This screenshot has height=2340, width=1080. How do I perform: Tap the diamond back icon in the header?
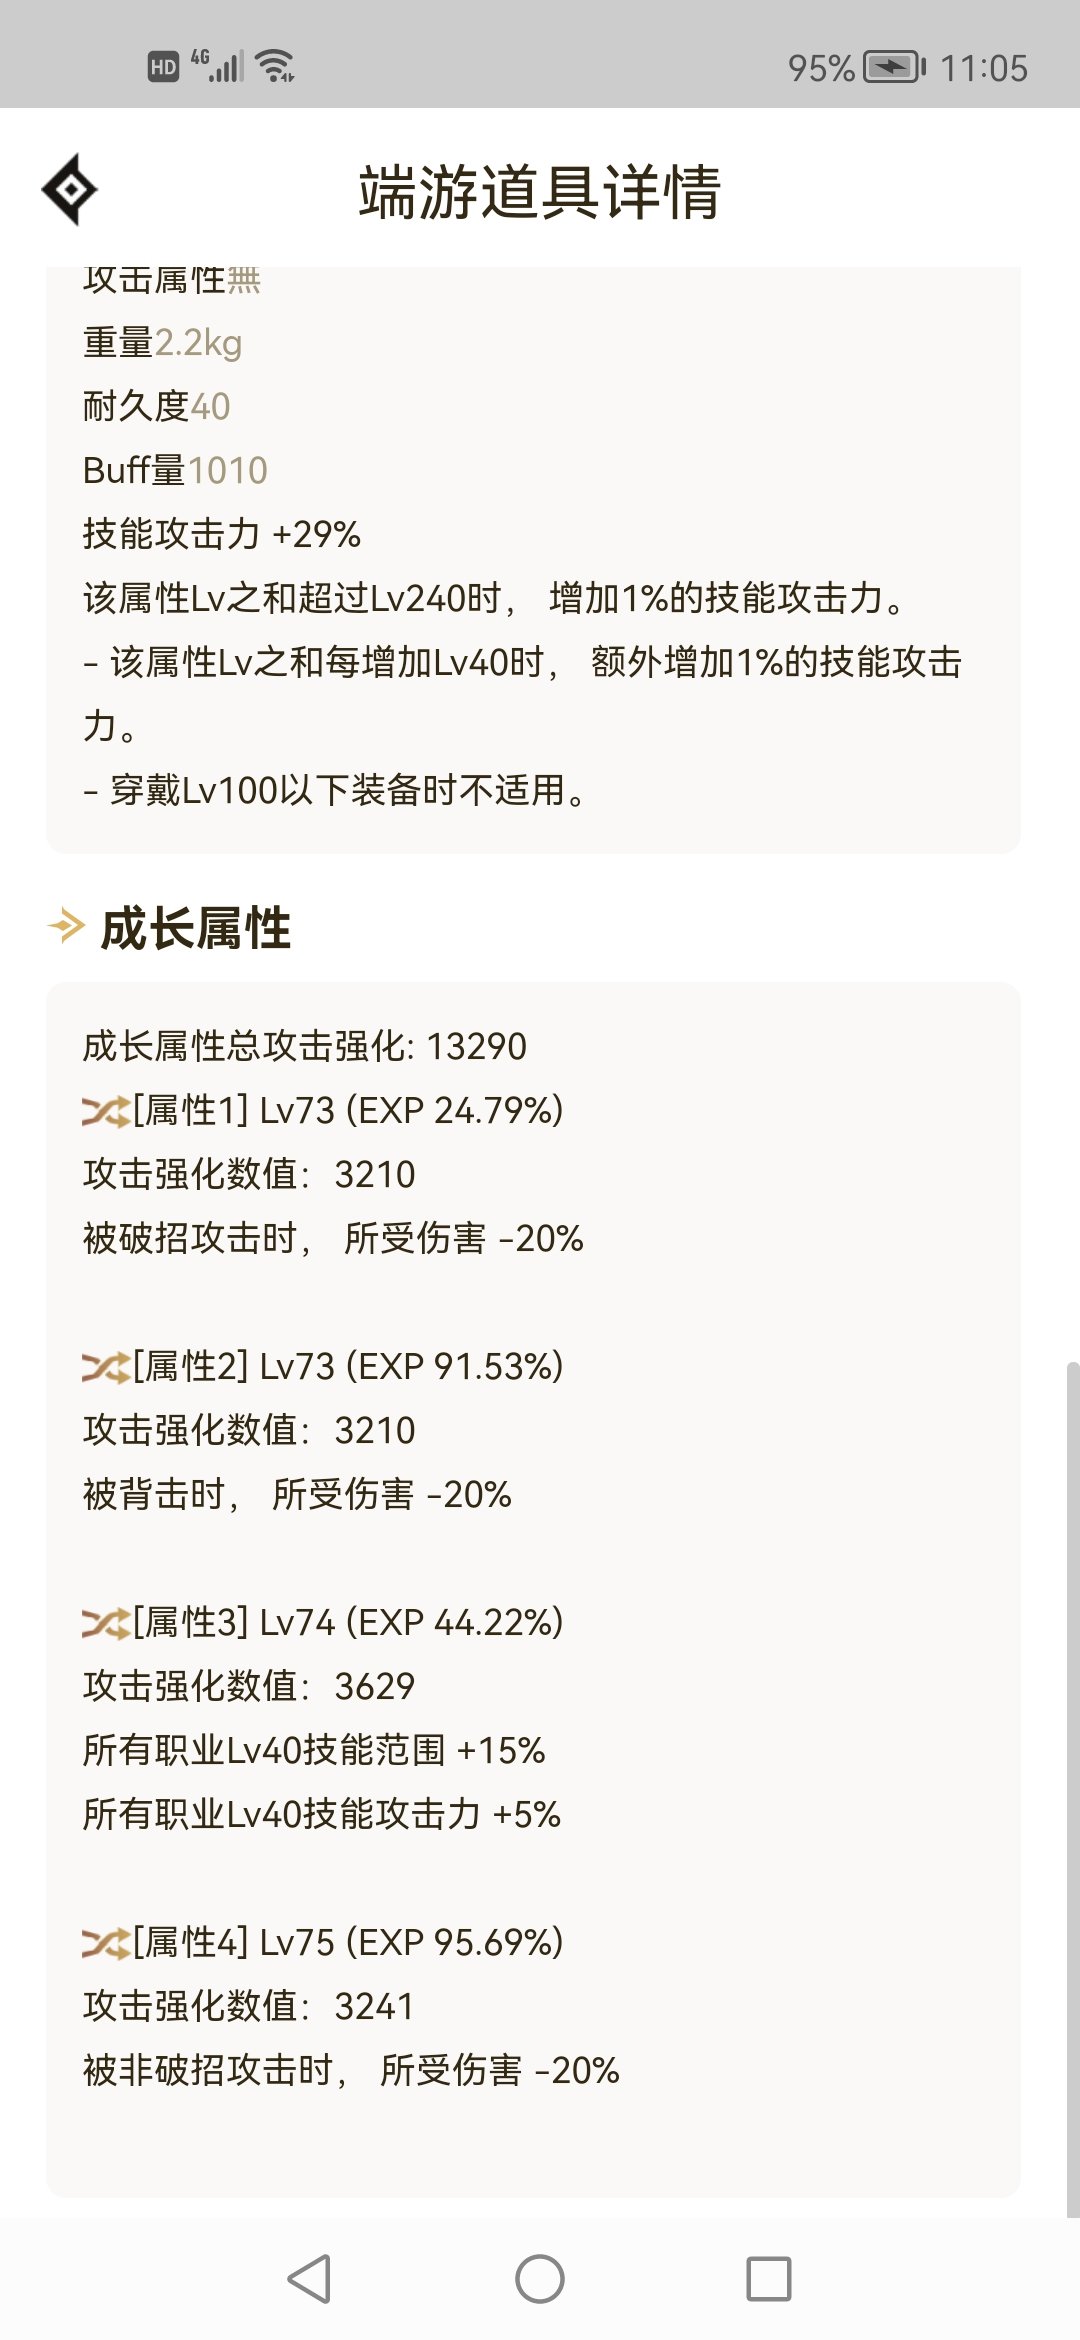click(x=69, y=189)
